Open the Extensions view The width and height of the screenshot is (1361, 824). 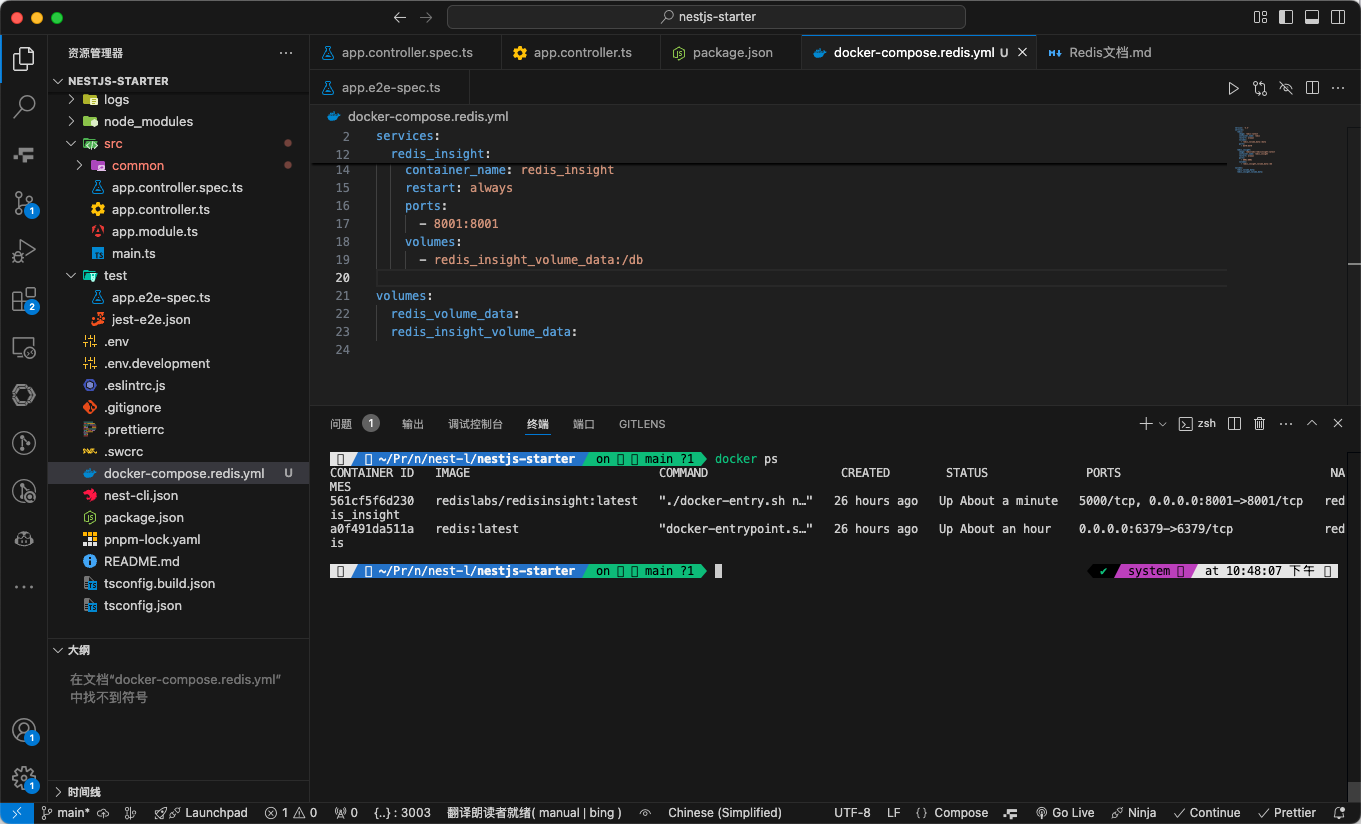pos(24,299)
